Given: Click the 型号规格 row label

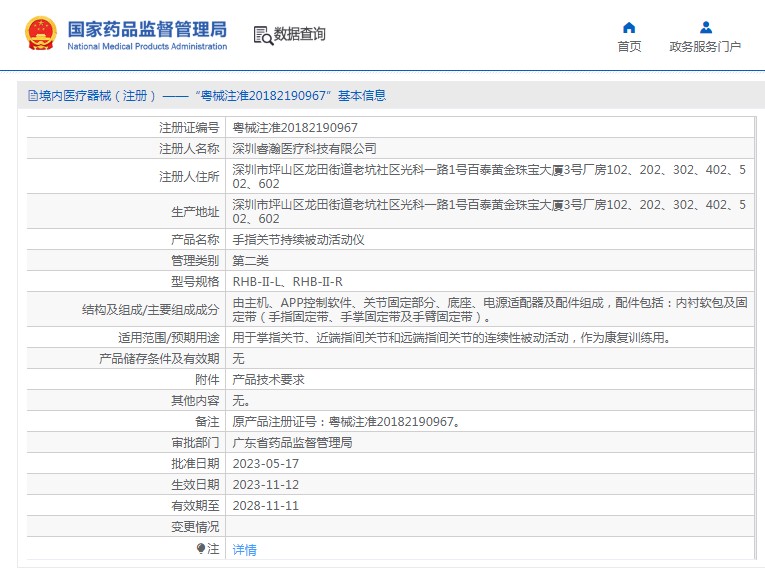Looking at the screenshot, I should click(195, 281).
